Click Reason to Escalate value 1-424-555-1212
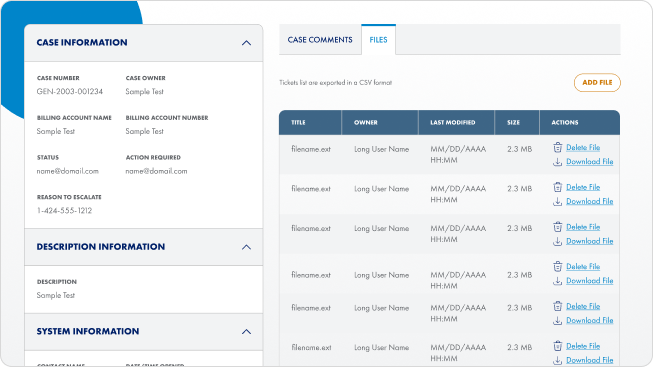Image resolution: width=653 pixels, height=367 pixels. coord(64,211)
